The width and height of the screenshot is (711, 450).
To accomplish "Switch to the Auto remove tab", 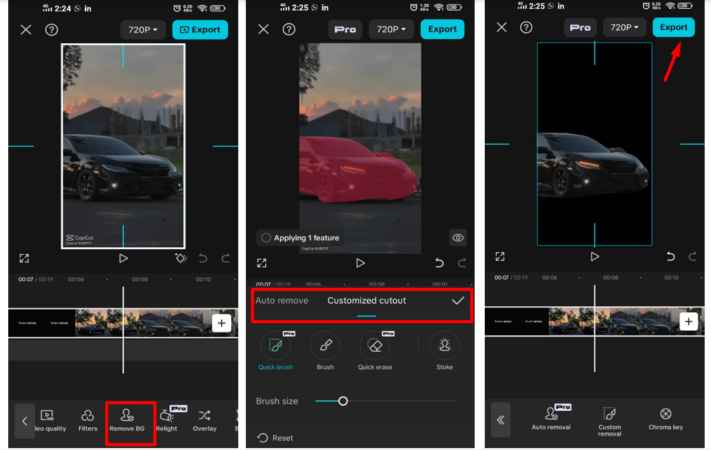I will click(x=281, y=300).
